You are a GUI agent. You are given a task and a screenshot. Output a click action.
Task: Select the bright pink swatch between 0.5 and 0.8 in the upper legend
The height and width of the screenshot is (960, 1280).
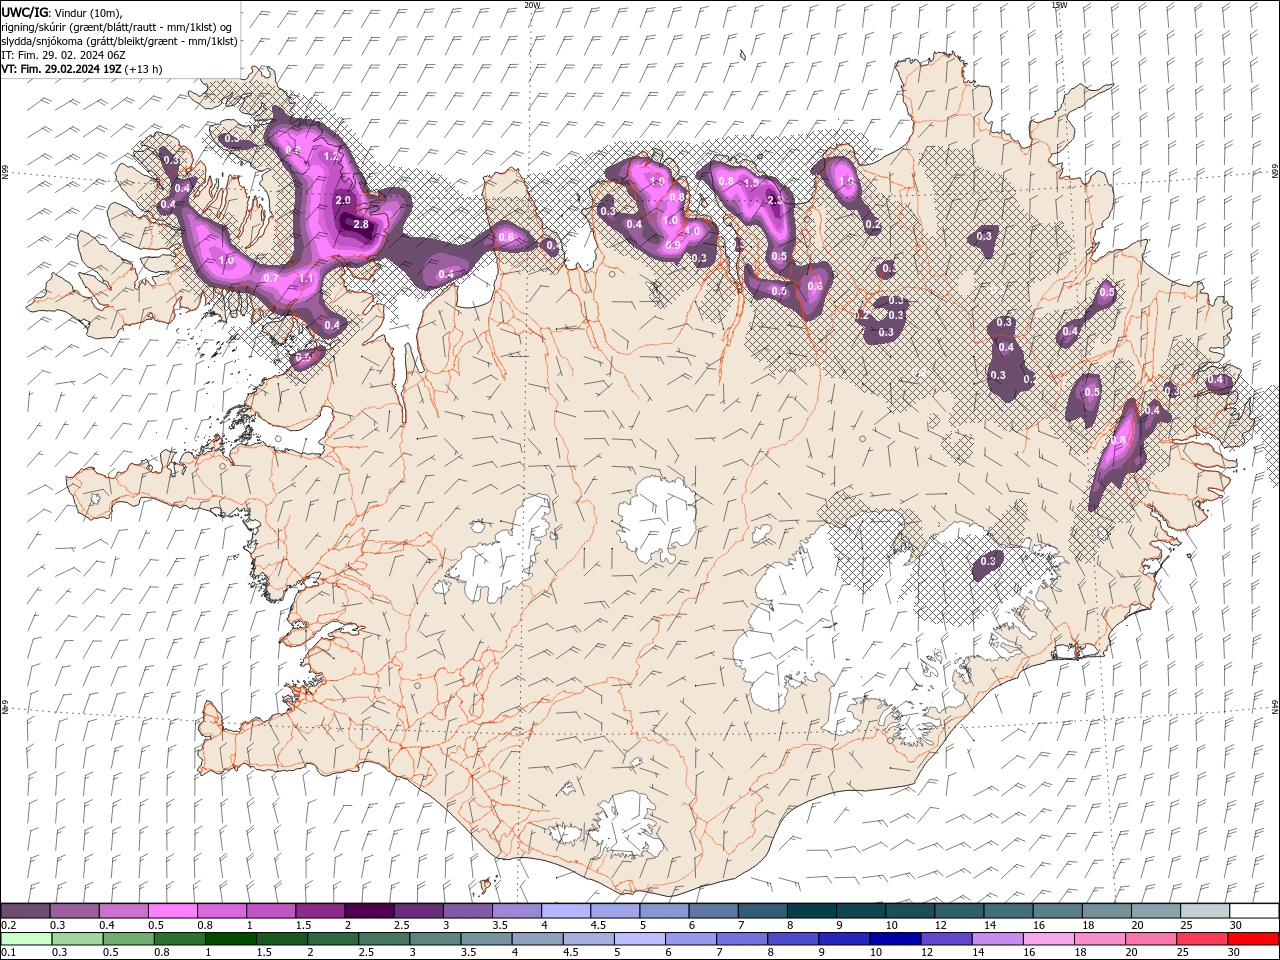point(172,911)
